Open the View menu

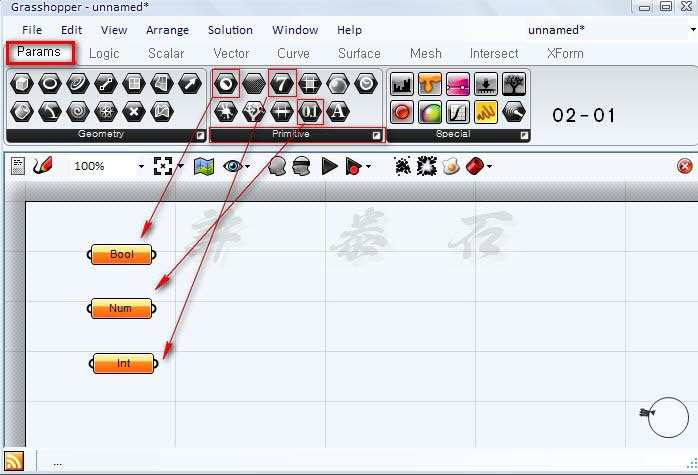pos(114,30)
